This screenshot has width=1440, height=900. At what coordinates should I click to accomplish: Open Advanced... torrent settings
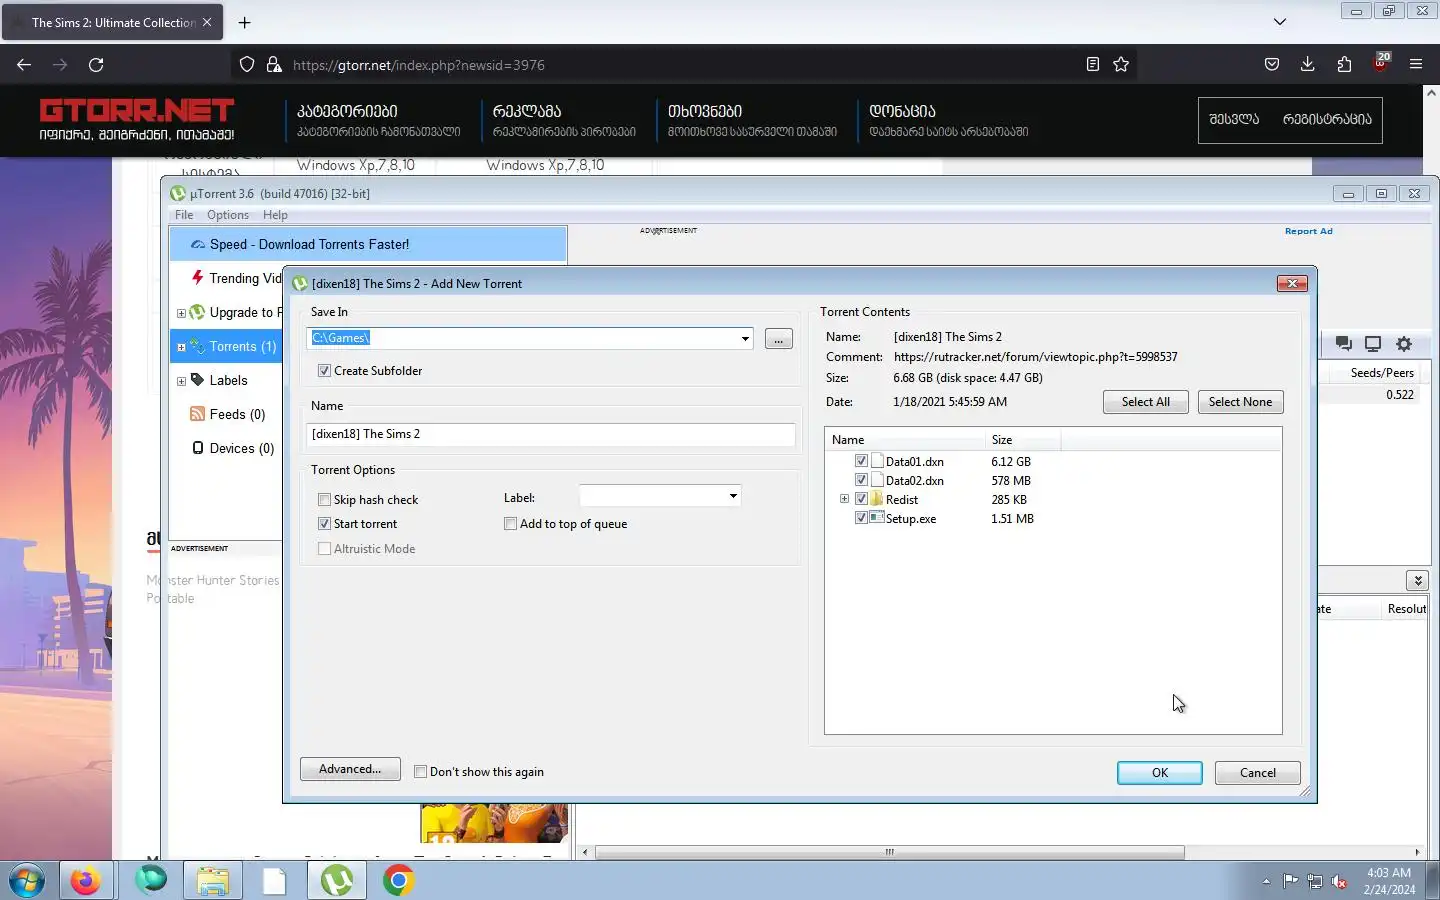pyautogui.click(x=350, y=769)
